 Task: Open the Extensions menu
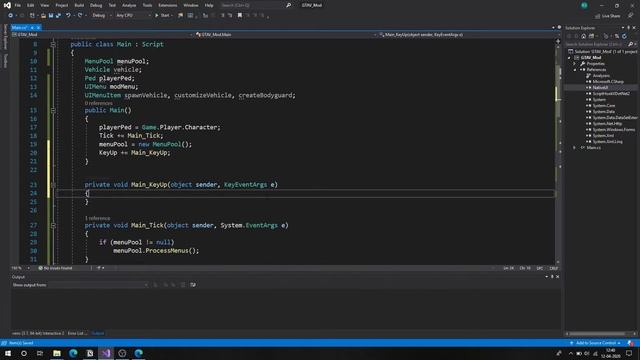(168, 5)
